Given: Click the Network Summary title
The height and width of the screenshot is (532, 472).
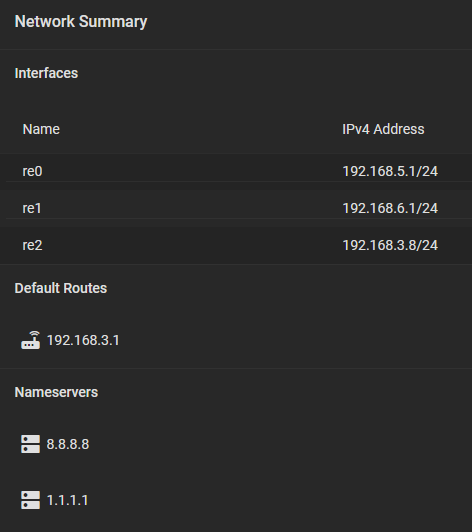Looking at the screenshot, I should coord(81,22).
